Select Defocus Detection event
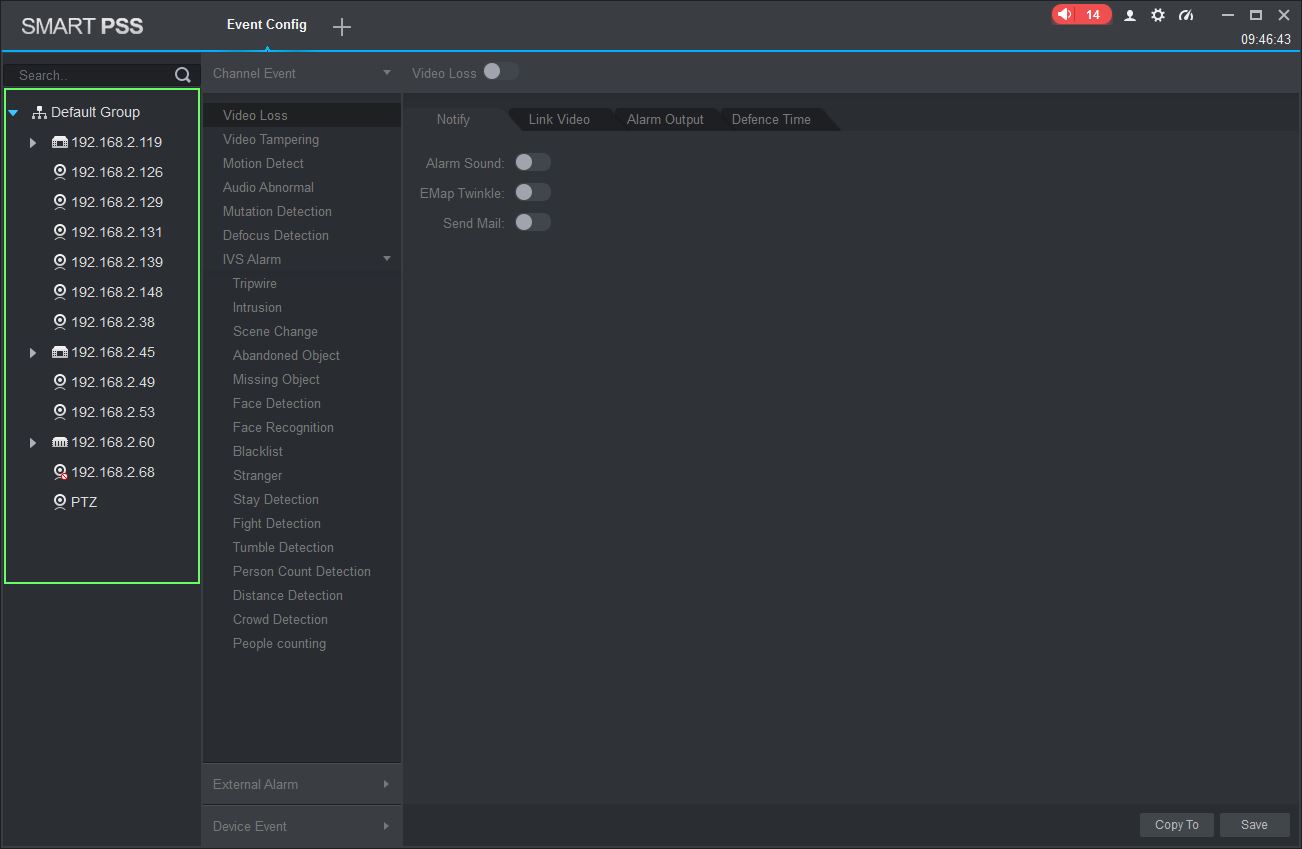The width and height of the screenshot is (1302, 849). point(301,235)
